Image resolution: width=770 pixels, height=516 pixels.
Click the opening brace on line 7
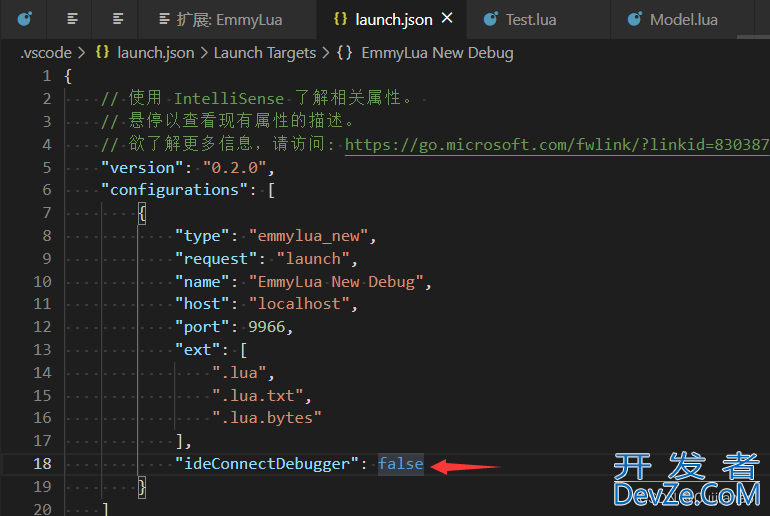[x=142, y=213]
